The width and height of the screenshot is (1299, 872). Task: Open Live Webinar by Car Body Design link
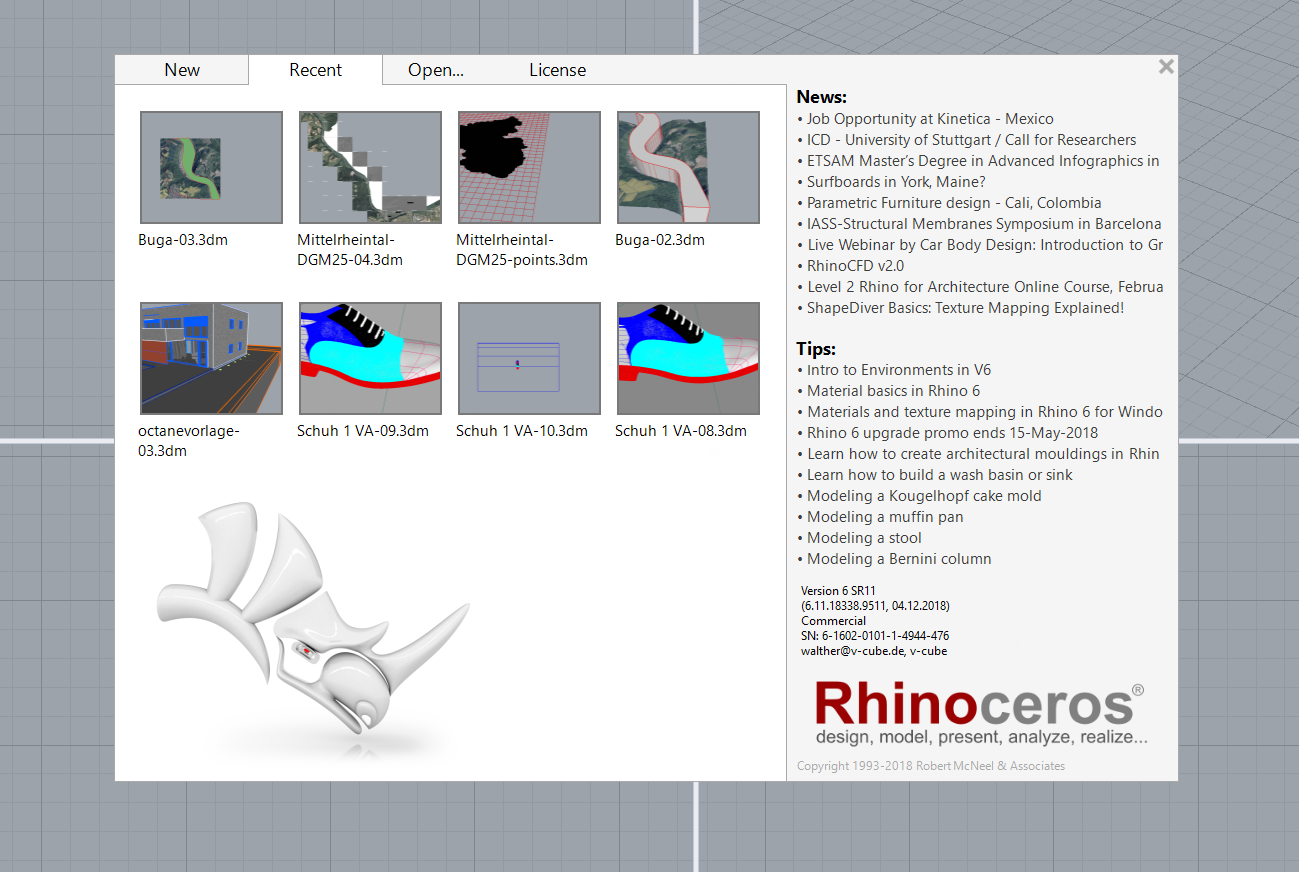coord(985,245)
